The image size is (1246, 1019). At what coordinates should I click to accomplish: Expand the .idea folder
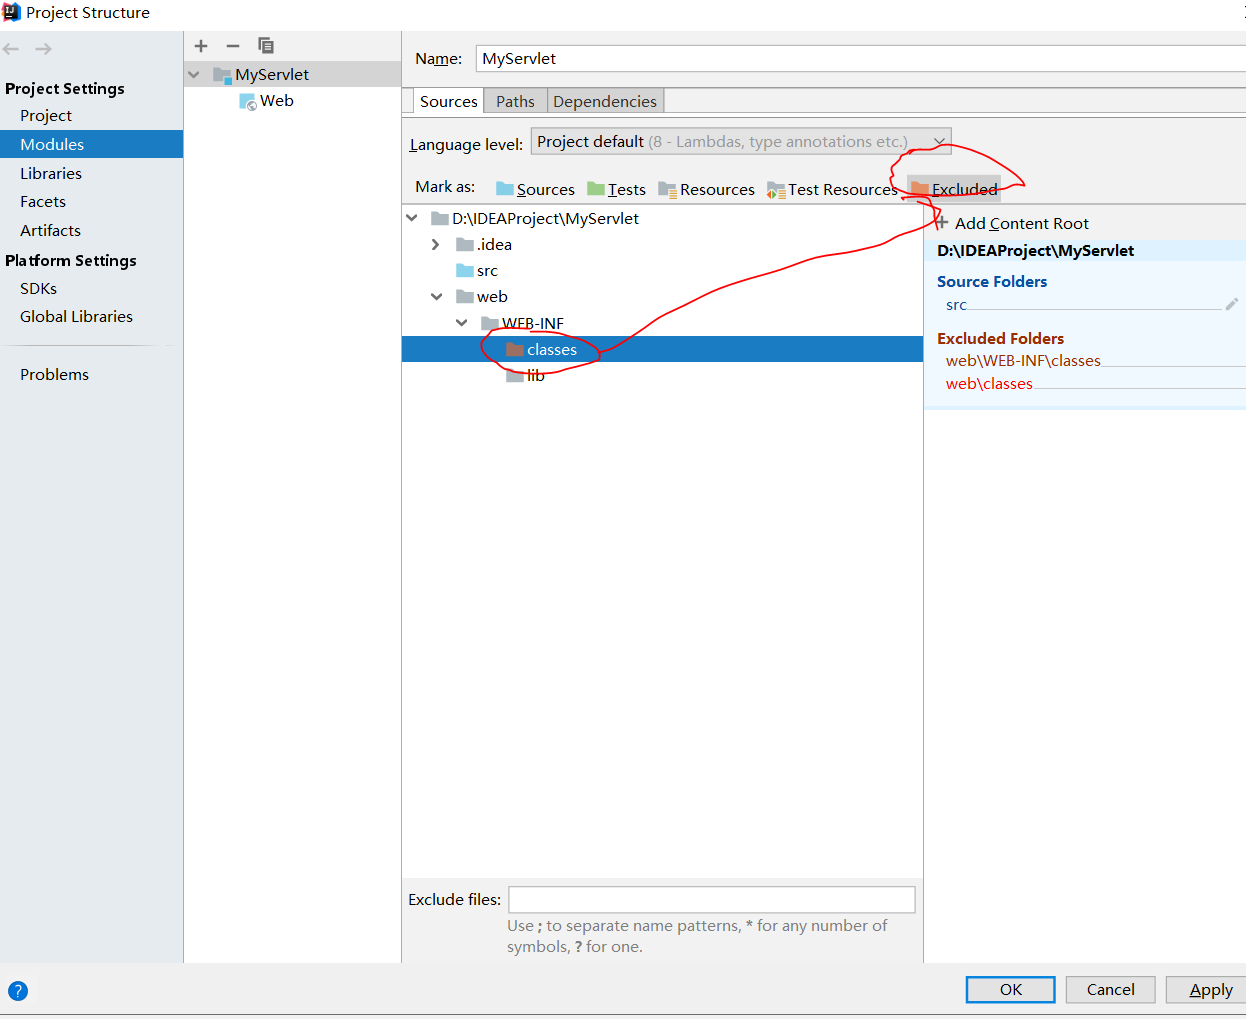coord(435,244)
